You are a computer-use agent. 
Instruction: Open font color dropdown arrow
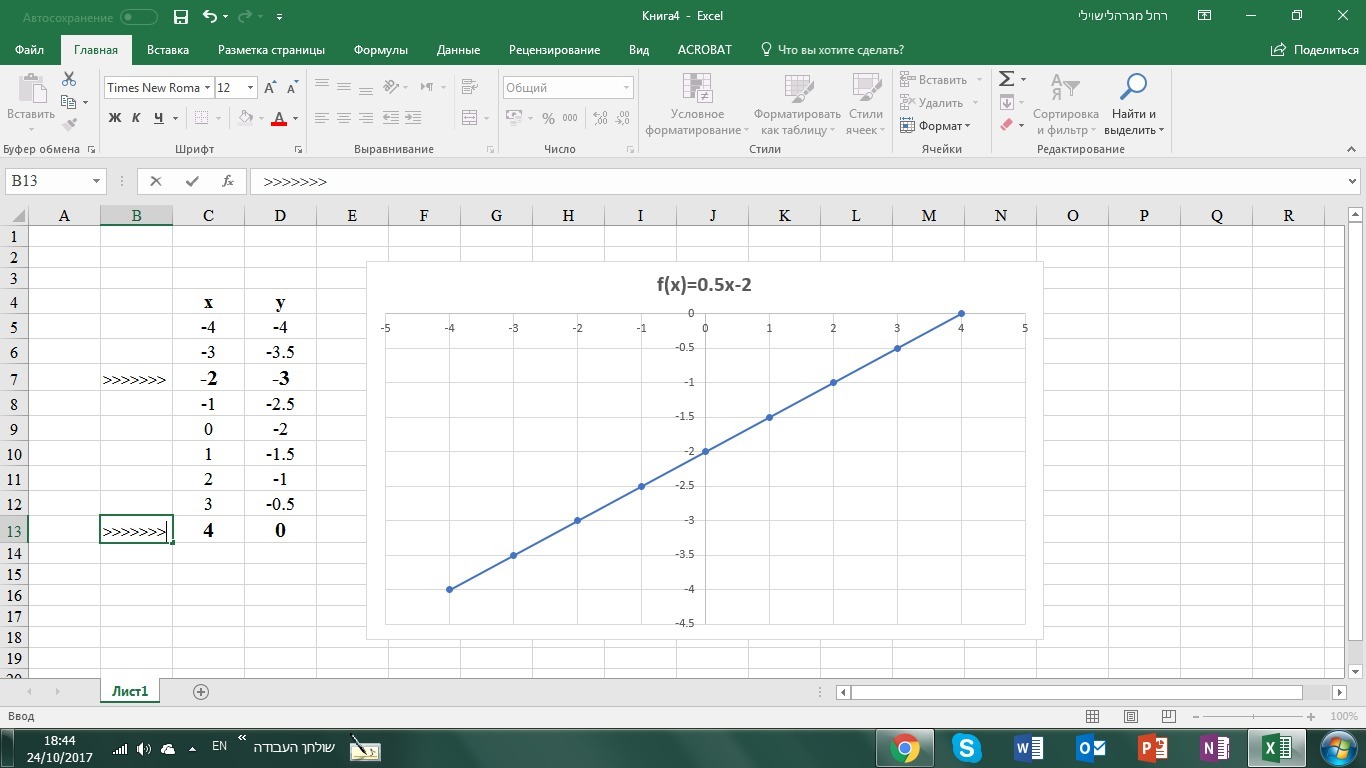(295, 118)
